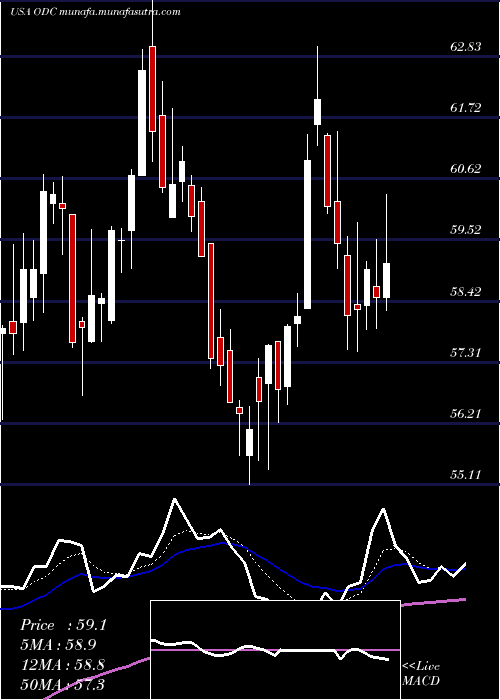Click the 12MA : 58.8 readout

62,665
